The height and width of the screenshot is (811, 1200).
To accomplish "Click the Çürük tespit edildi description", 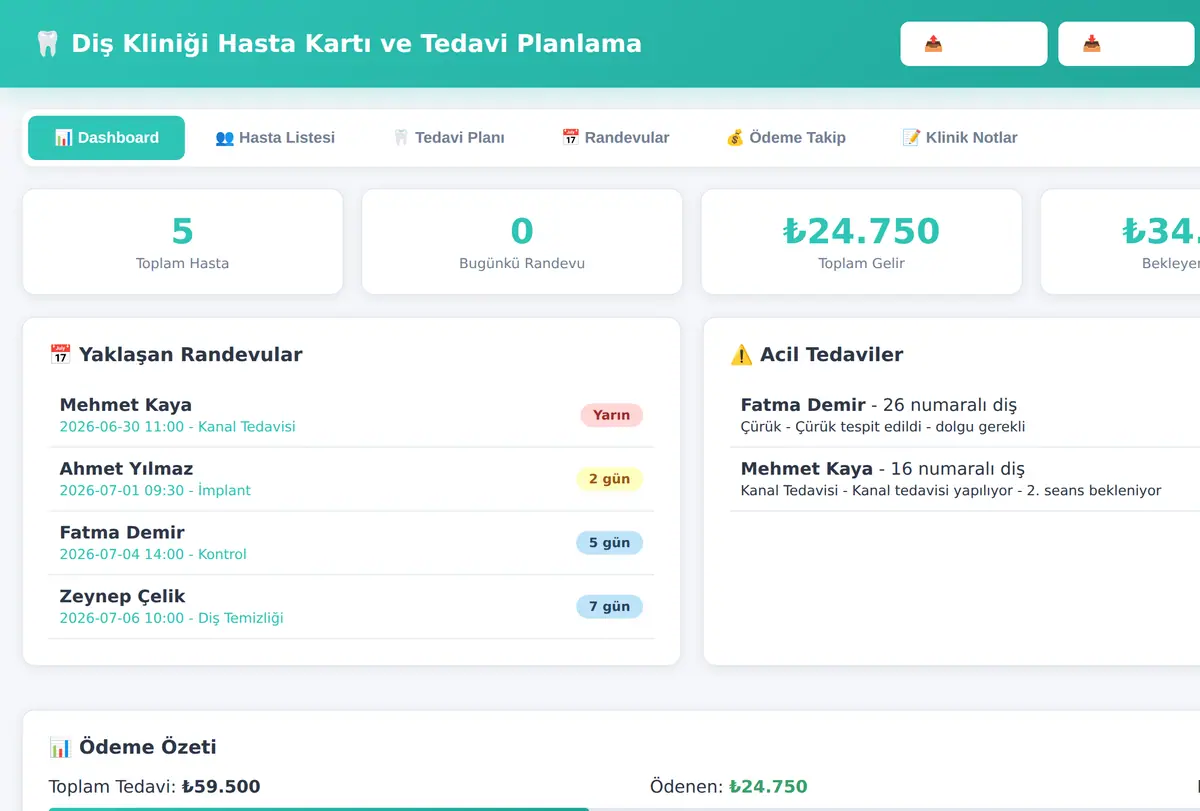I will 883,427.
